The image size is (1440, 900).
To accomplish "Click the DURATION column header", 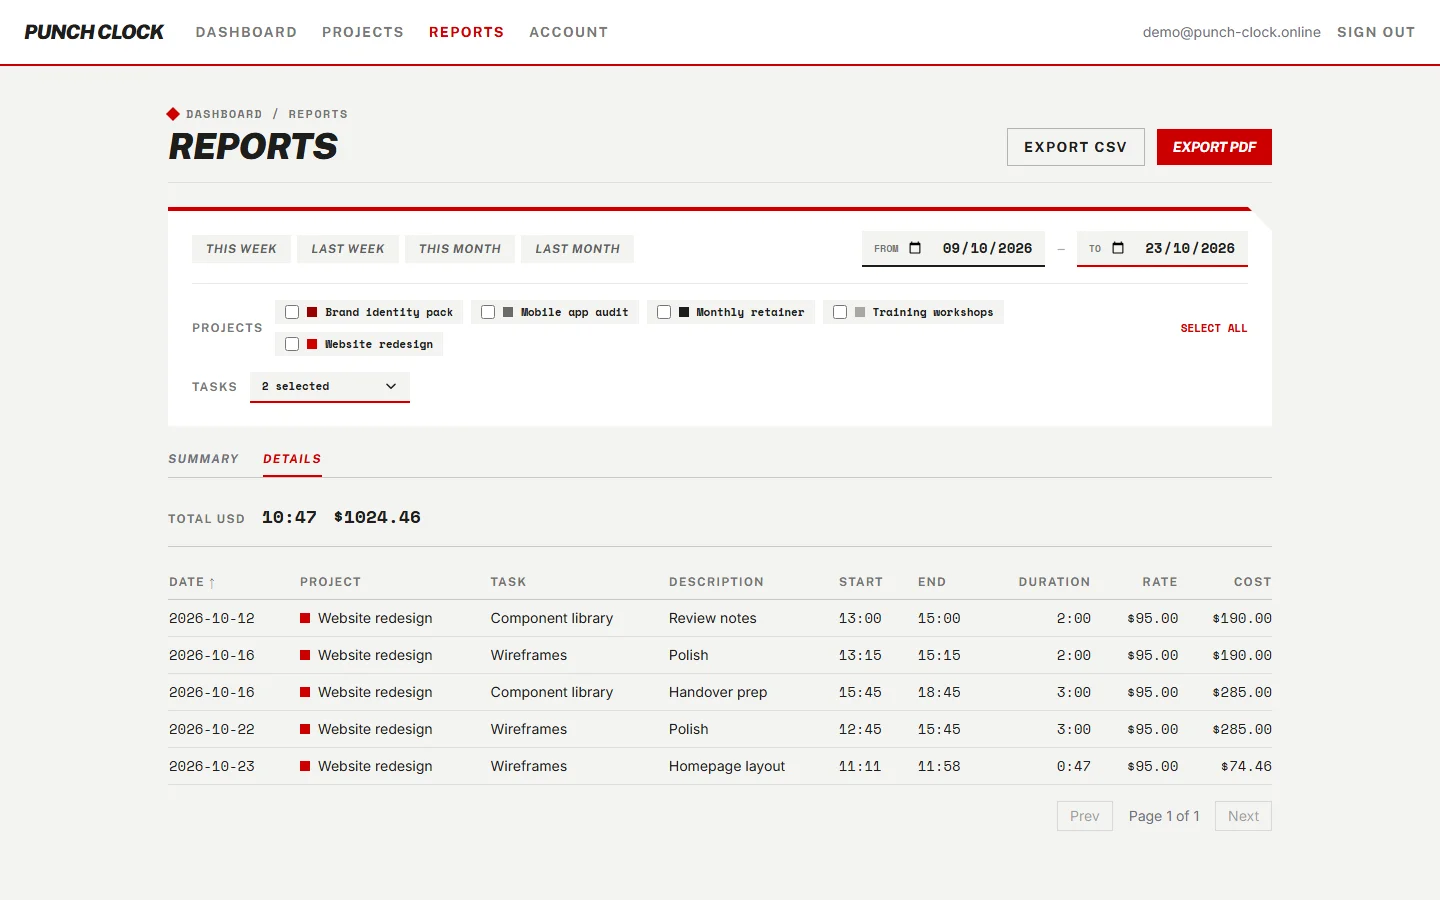I will (1054, 582).
